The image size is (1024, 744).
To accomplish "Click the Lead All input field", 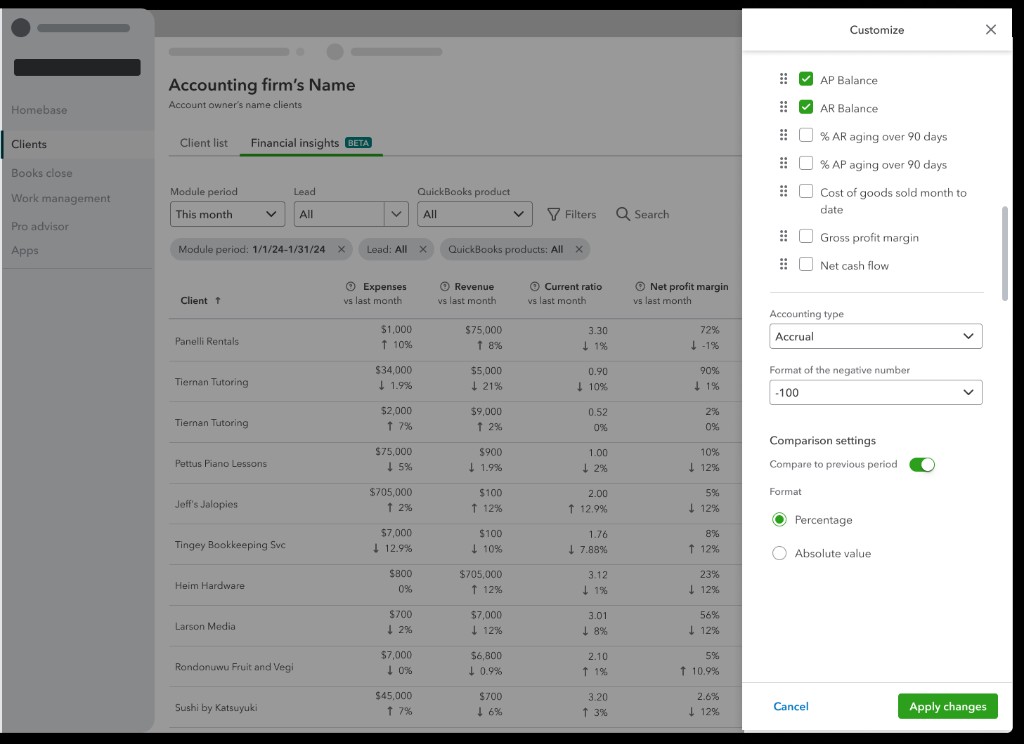I will 339,214.
